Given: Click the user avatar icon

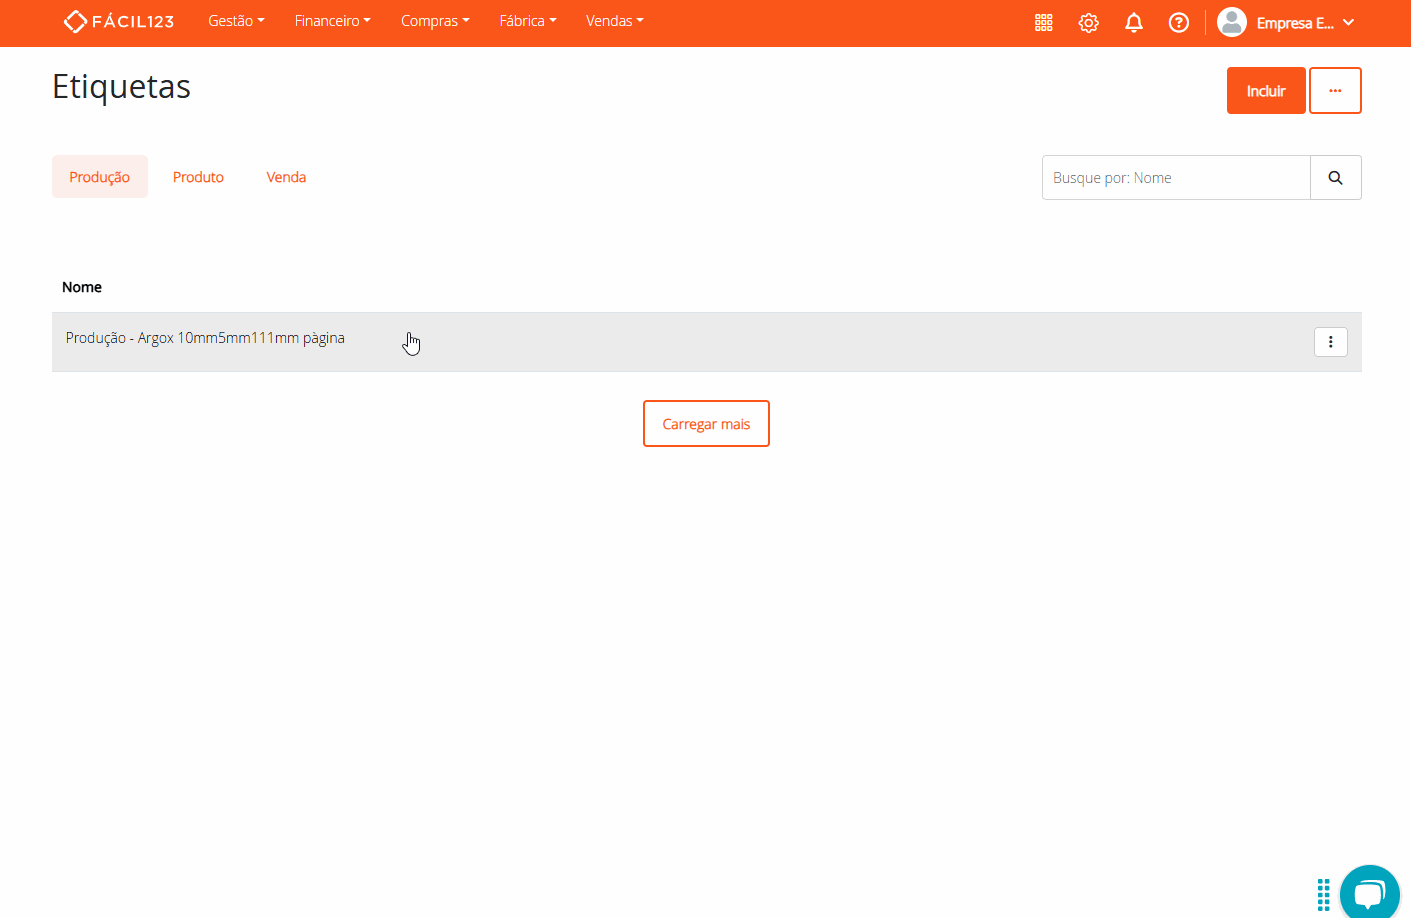Looking at the screenshot, I should (1231, 22).
